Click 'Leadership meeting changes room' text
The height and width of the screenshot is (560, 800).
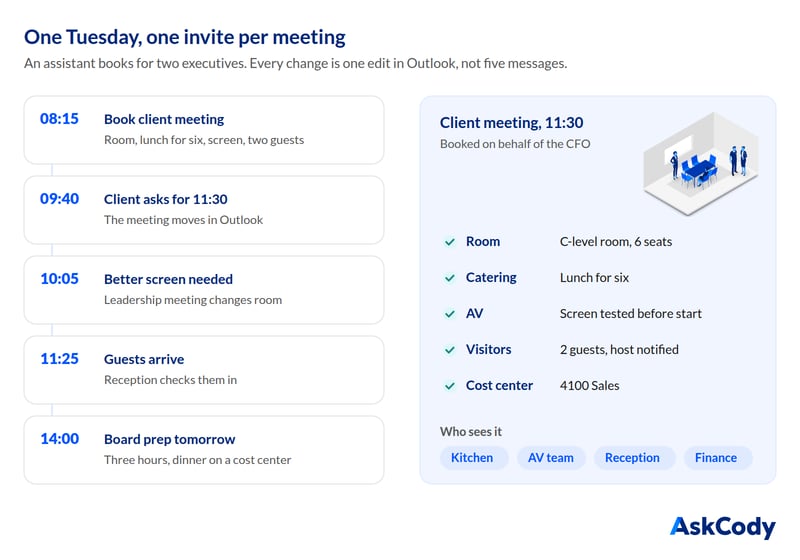click(192, 300)
